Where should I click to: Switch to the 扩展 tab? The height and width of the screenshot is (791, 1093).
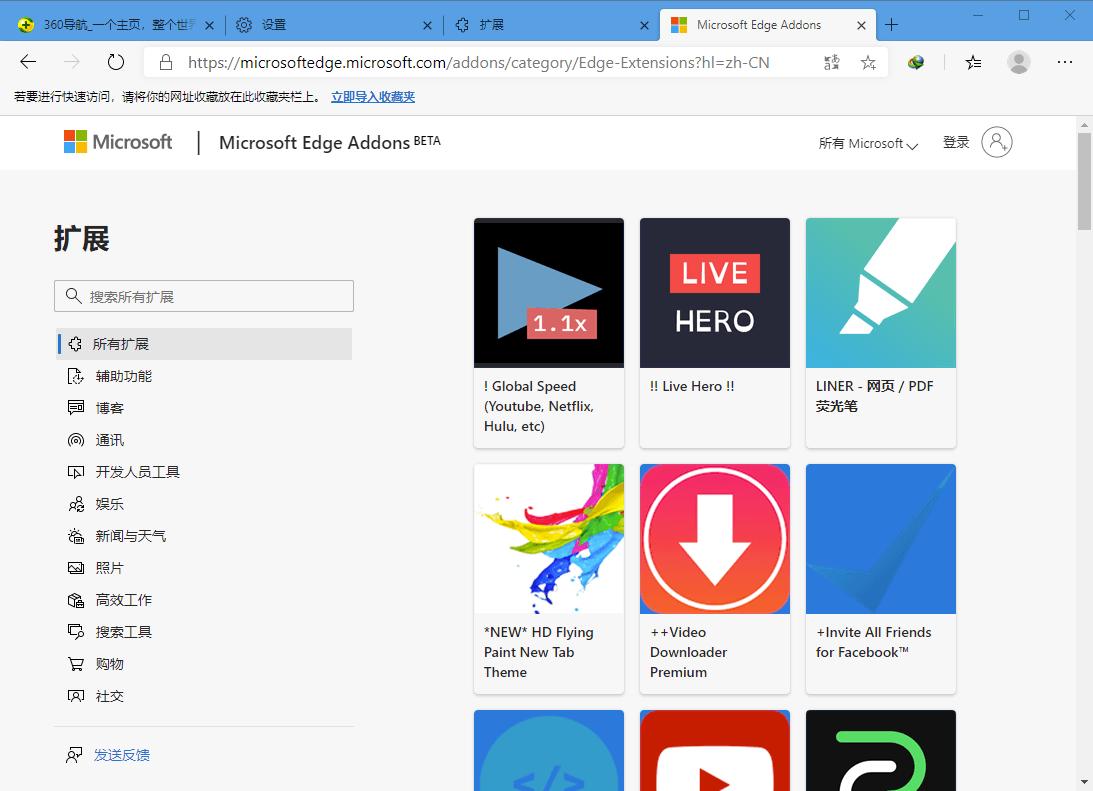point(551,25)
